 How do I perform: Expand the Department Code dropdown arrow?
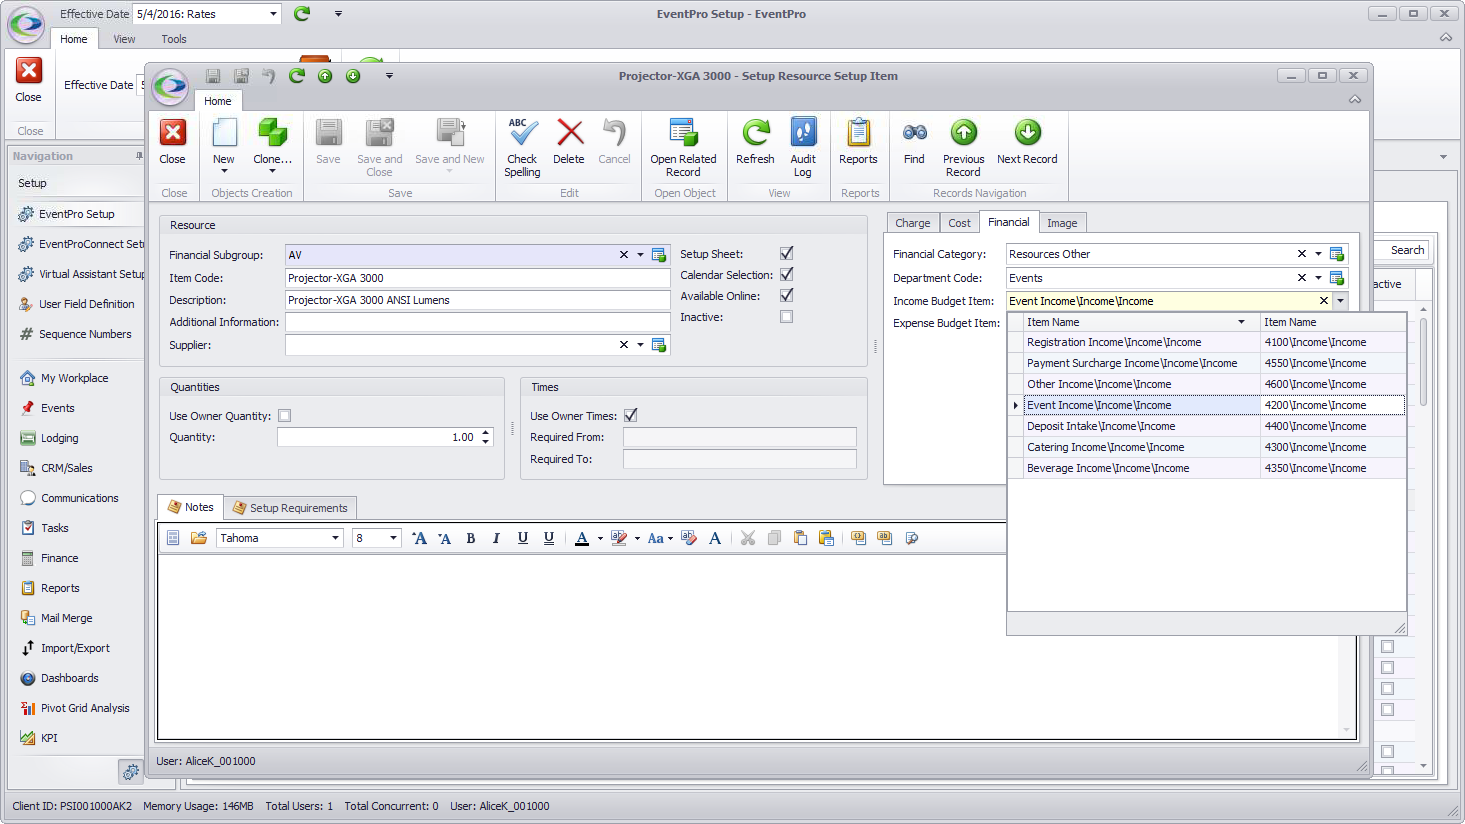point(1319,278)
